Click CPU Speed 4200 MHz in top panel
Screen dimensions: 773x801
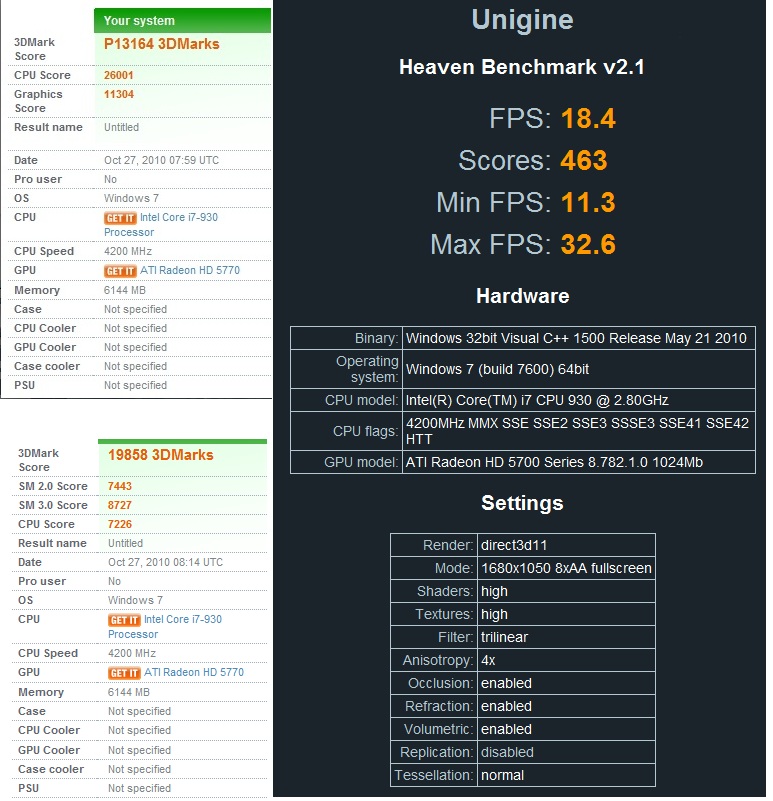tap(128, 251)
